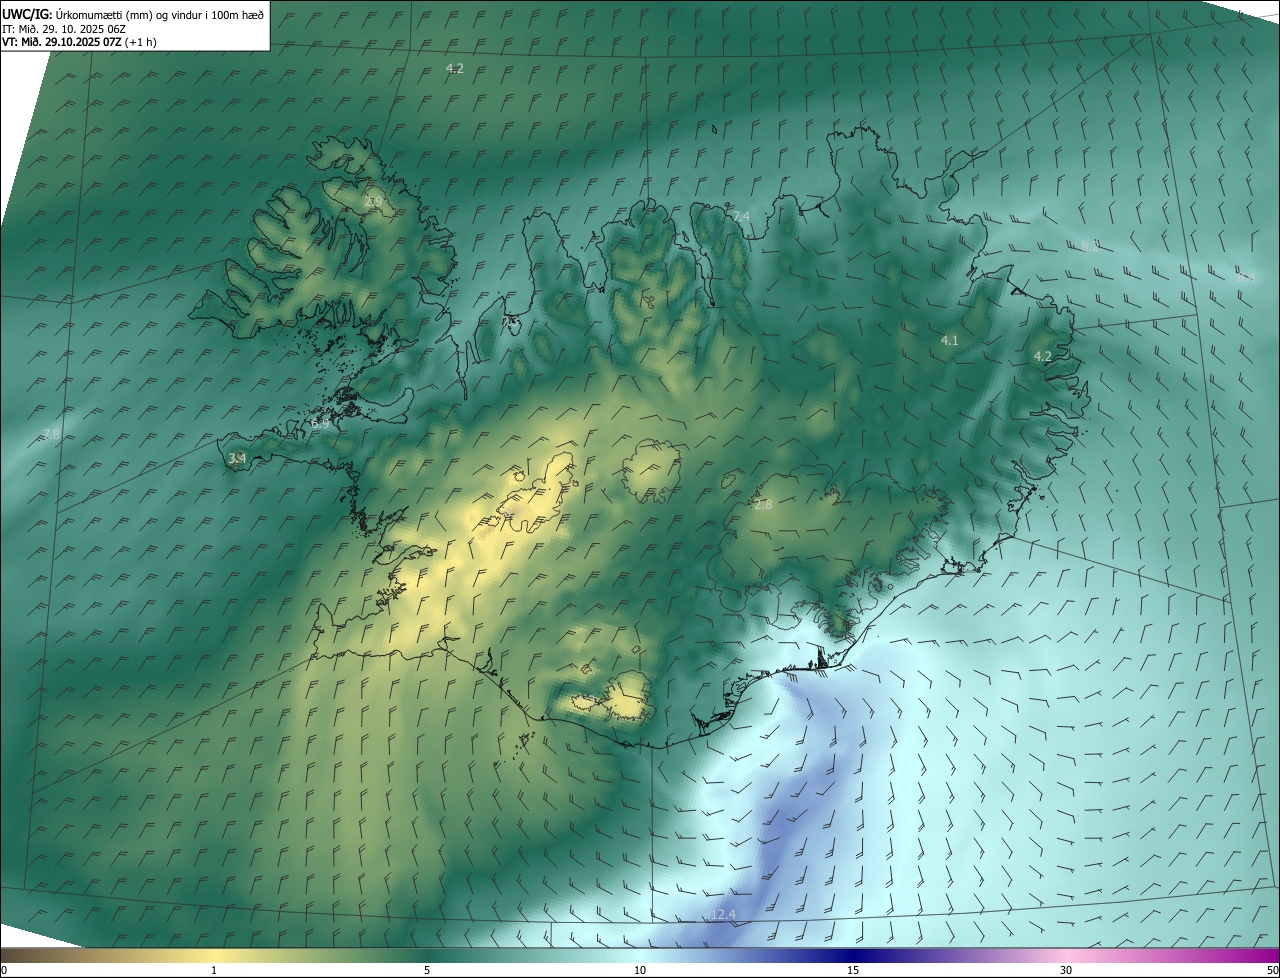
Task: Click the 15 tick on the color scale
Action: click(853, 970)
